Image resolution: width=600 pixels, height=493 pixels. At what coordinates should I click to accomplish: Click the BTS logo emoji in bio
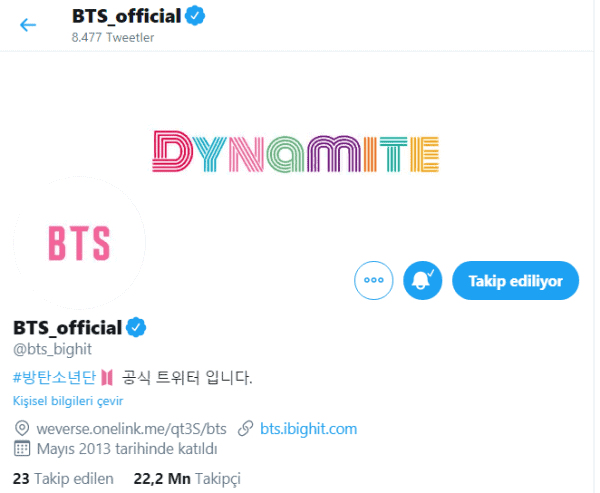(x=108, y=378)
